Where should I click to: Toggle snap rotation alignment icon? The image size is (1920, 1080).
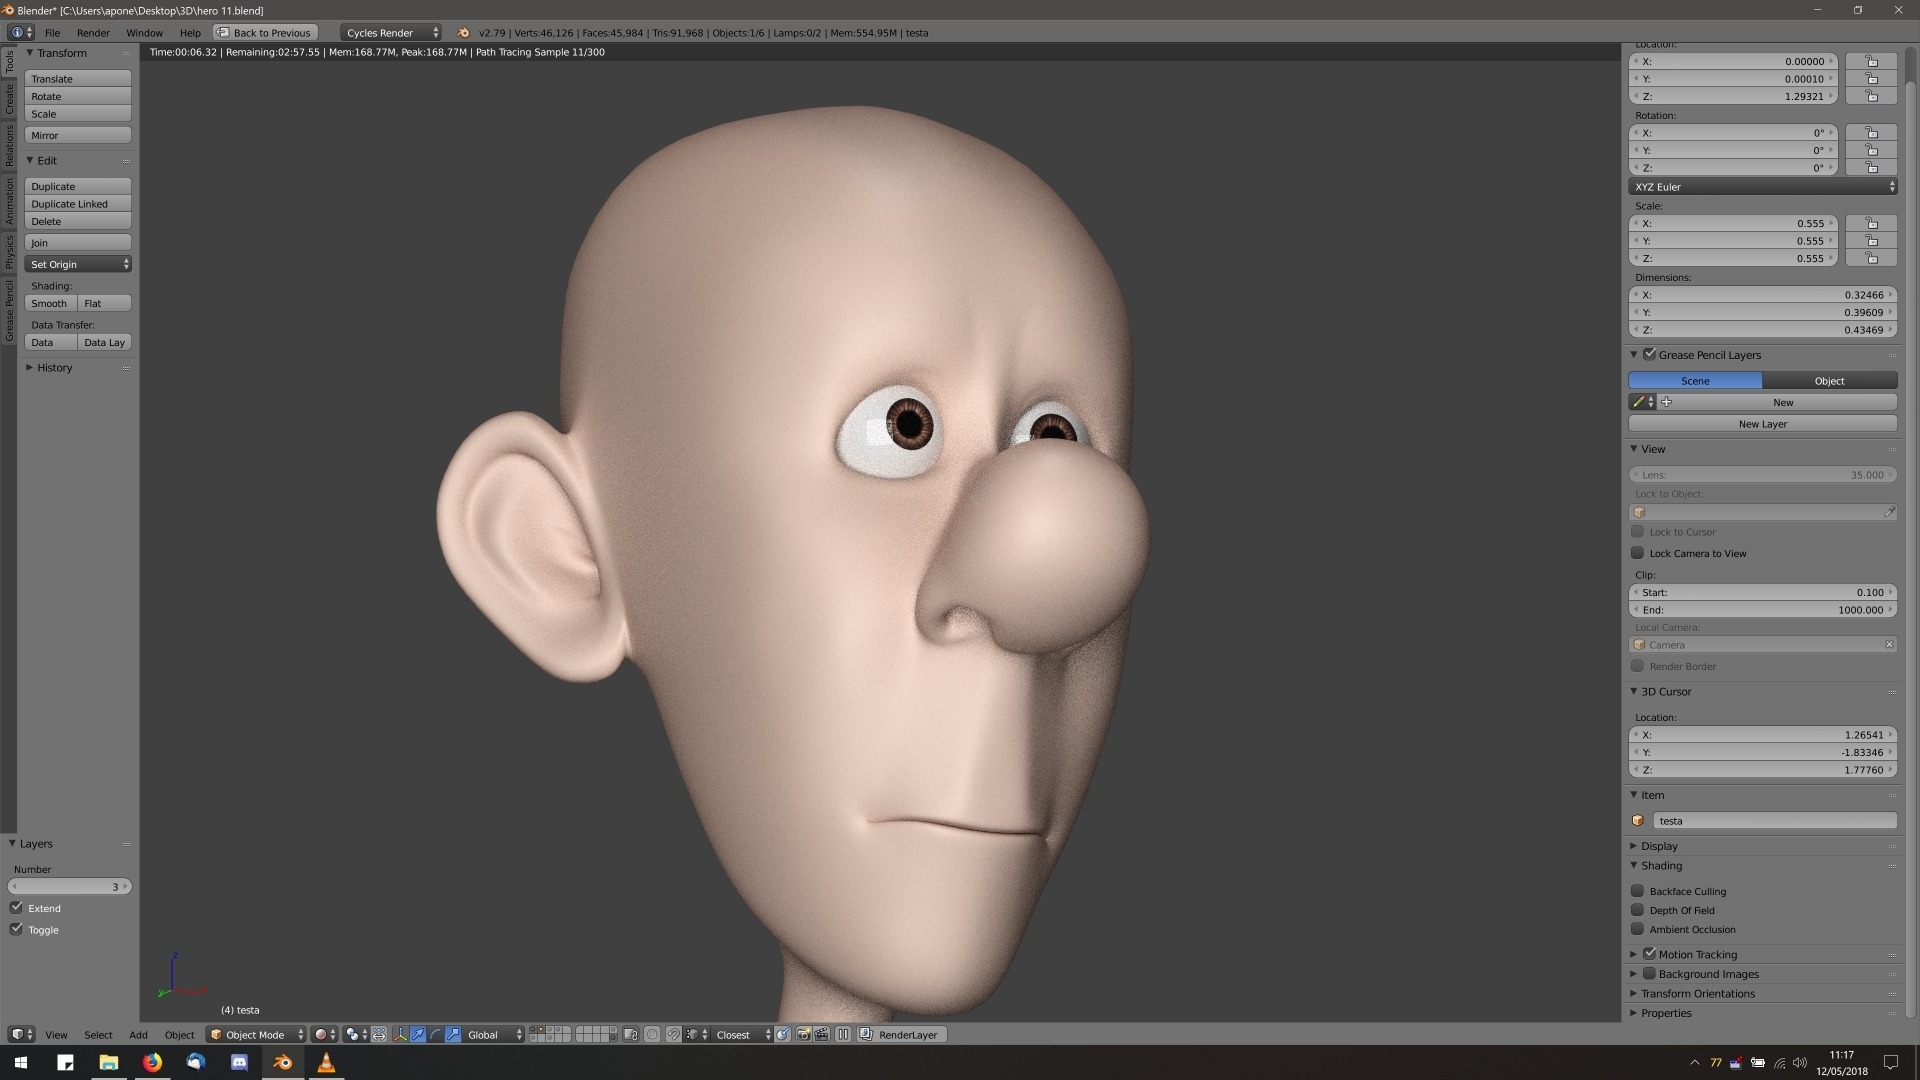[783, 1035]
